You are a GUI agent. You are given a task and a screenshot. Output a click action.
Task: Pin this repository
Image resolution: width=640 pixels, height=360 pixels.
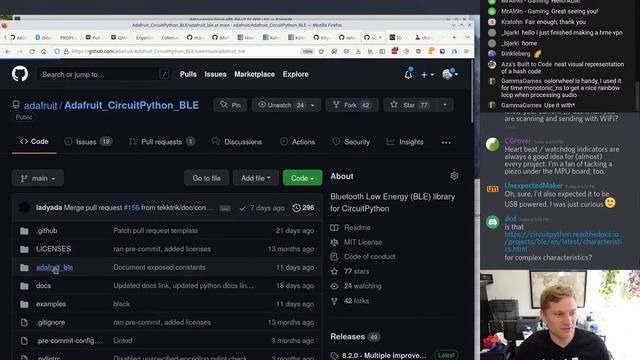(x=230, y=105)
